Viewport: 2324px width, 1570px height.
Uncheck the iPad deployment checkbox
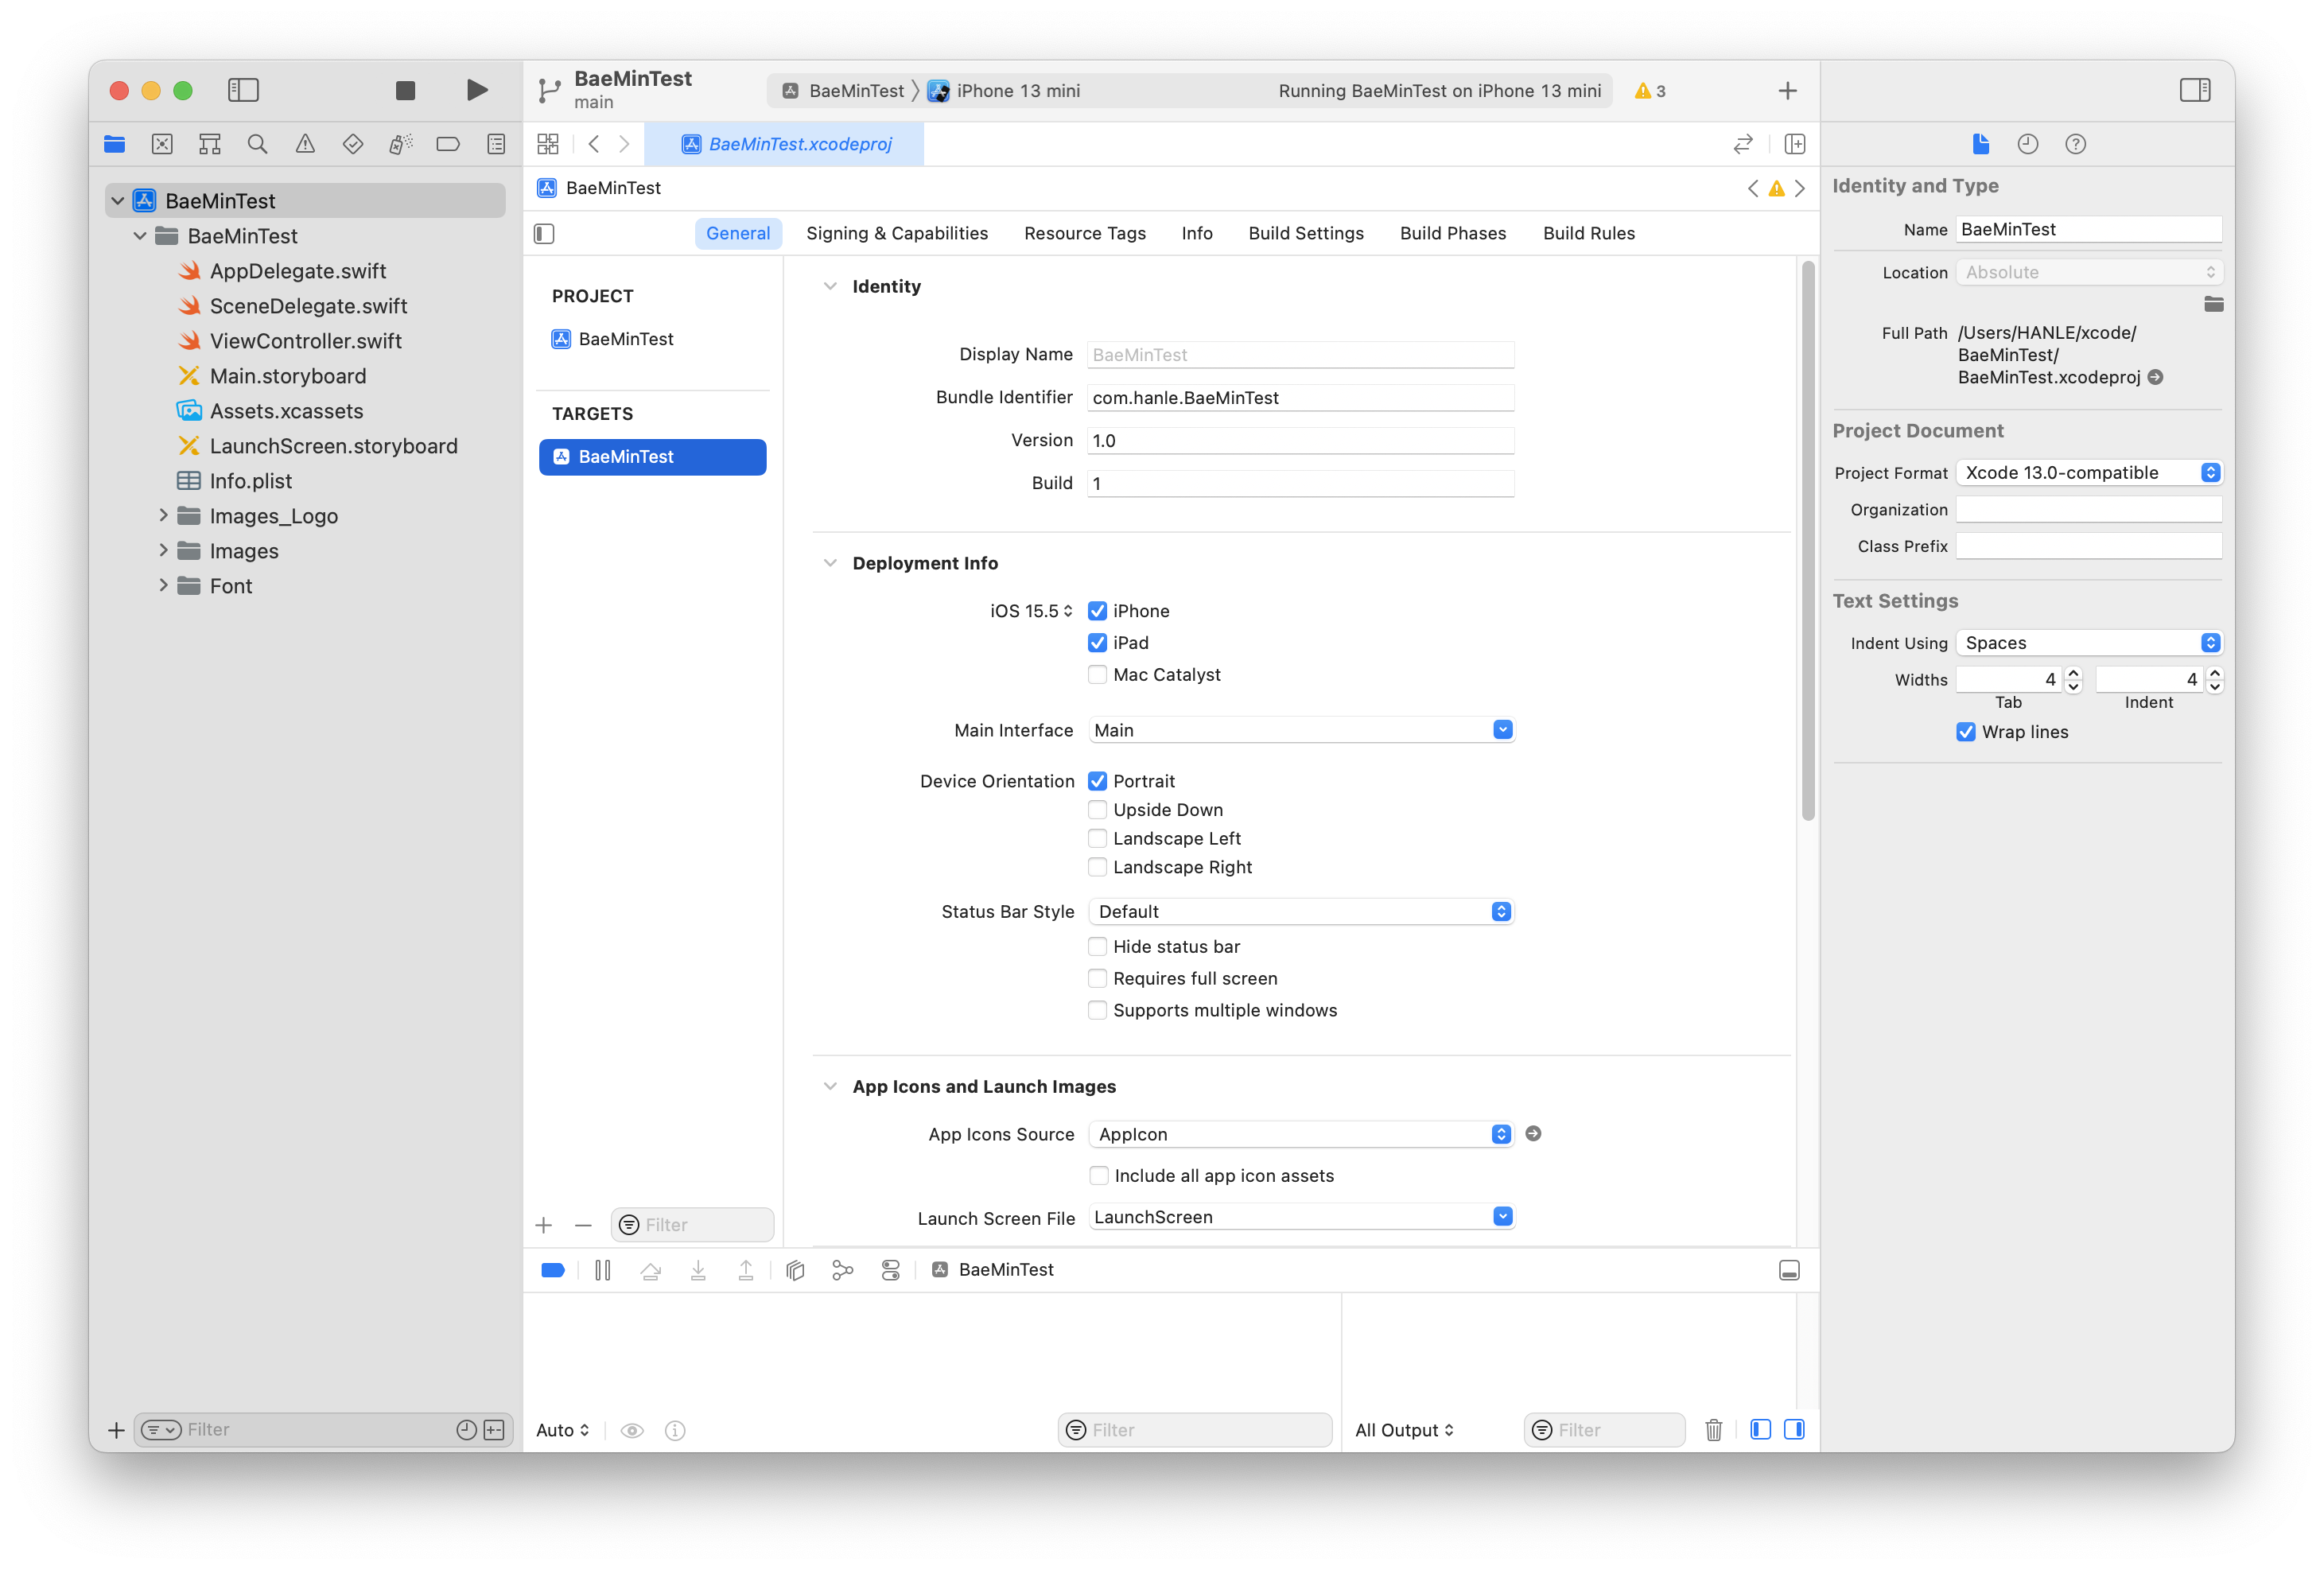click(x=1097, y=643)
